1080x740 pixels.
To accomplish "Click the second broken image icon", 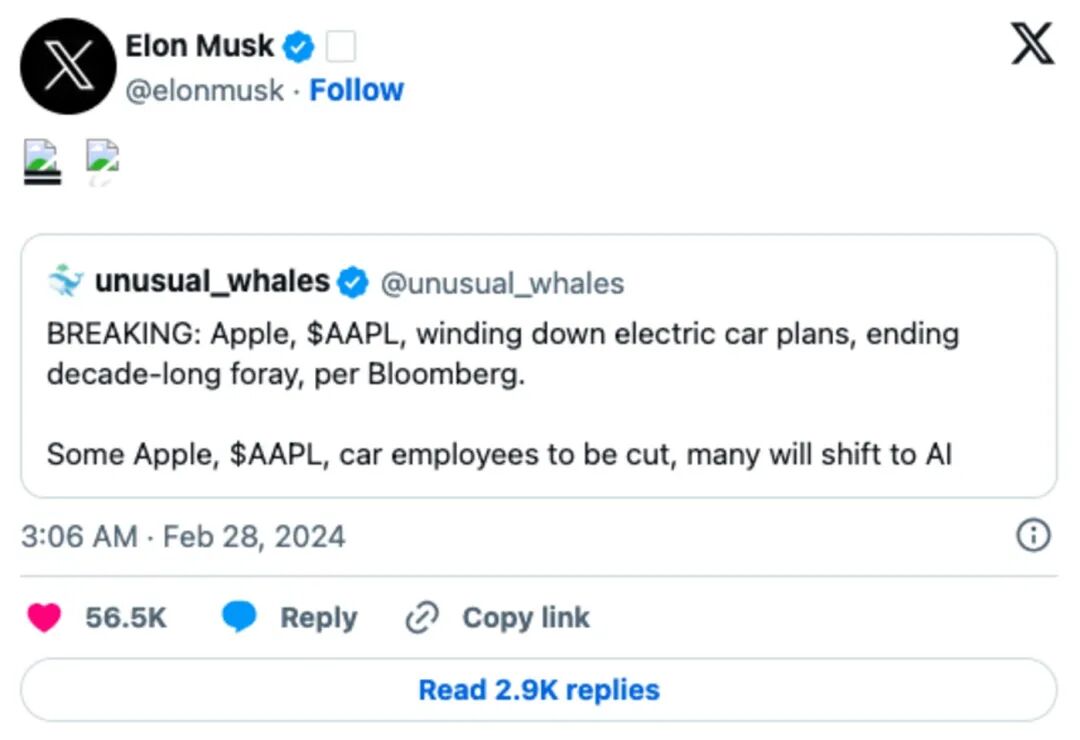I will coord(102,161).
